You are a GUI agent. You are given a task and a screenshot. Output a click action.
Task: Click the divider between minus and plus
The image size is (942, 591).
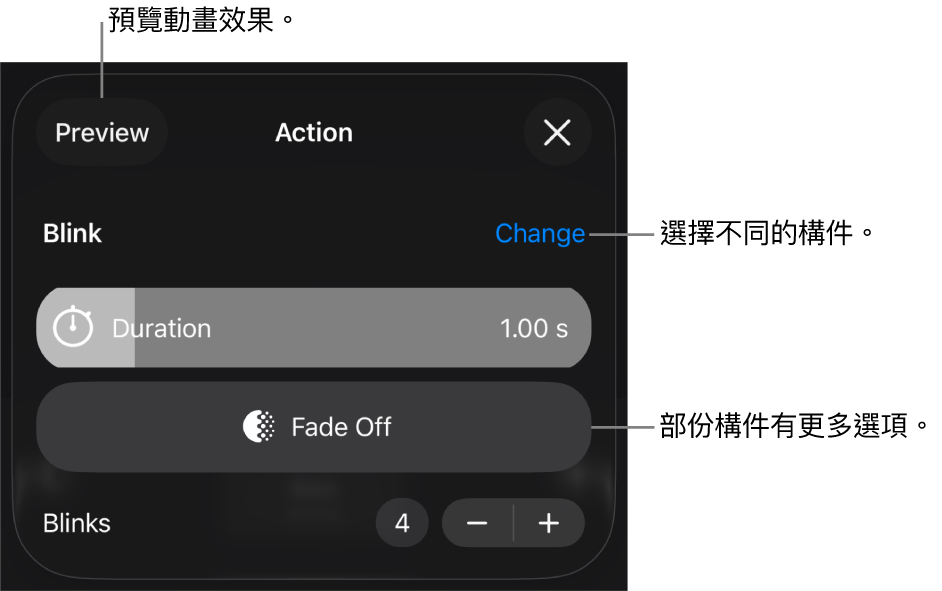click(514, 523)
